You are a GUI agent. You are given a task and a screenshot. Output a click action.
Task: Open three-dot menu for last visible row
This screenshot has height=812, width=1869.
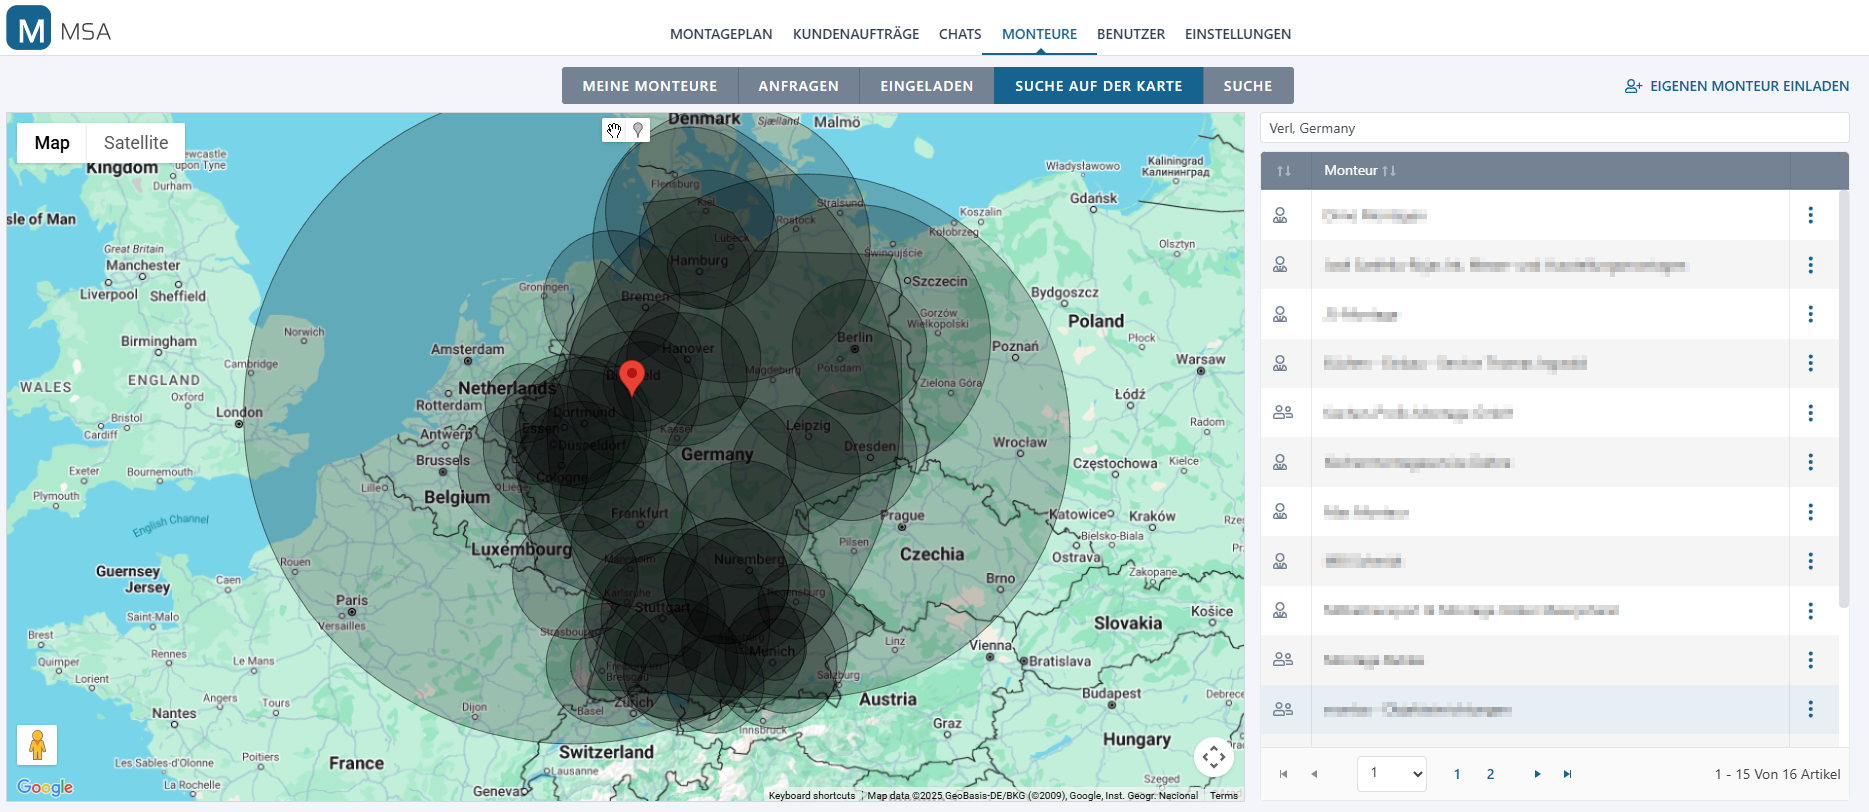[1810, 709]
